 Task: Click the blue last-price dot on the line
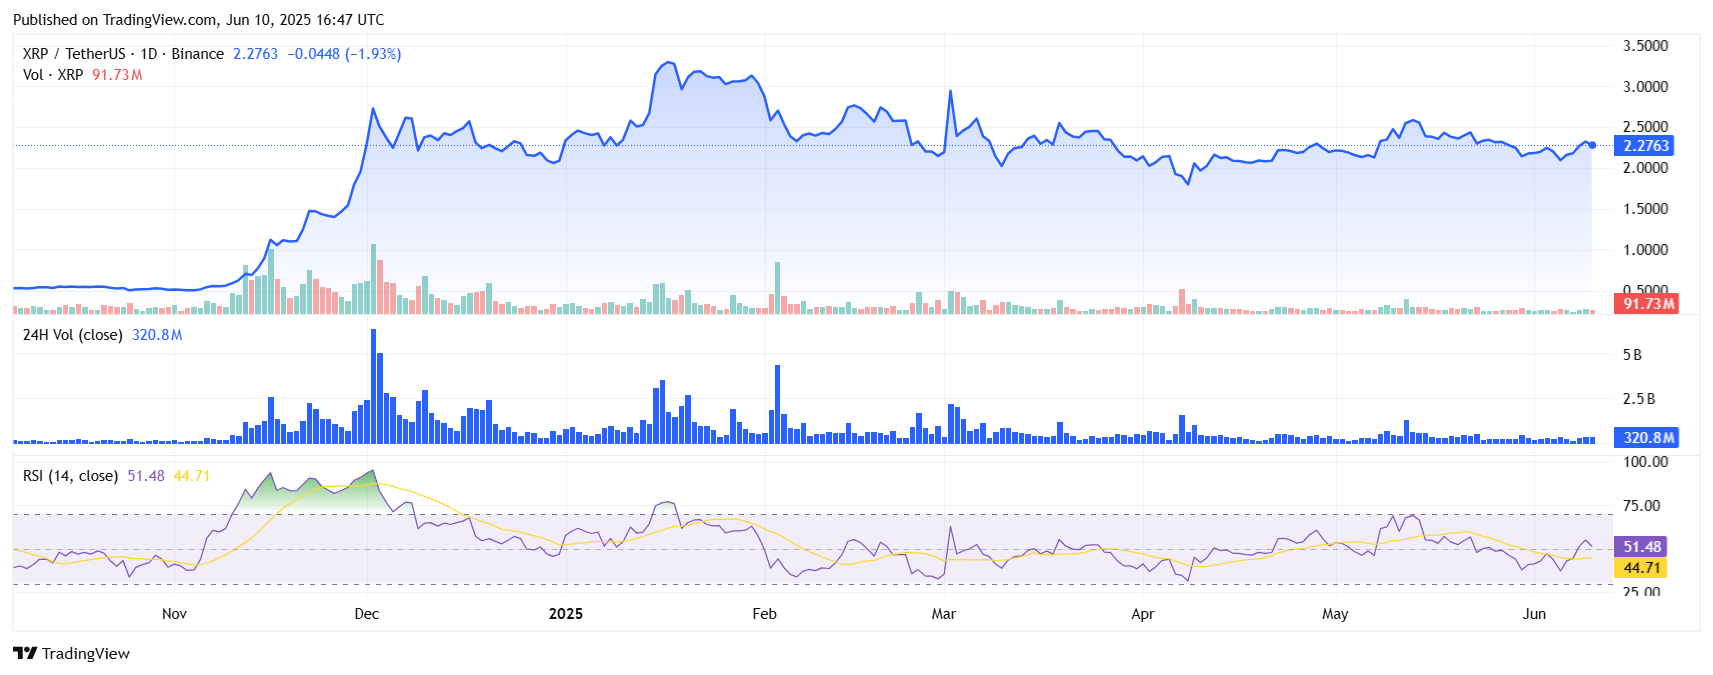[x=1592, y=145]
